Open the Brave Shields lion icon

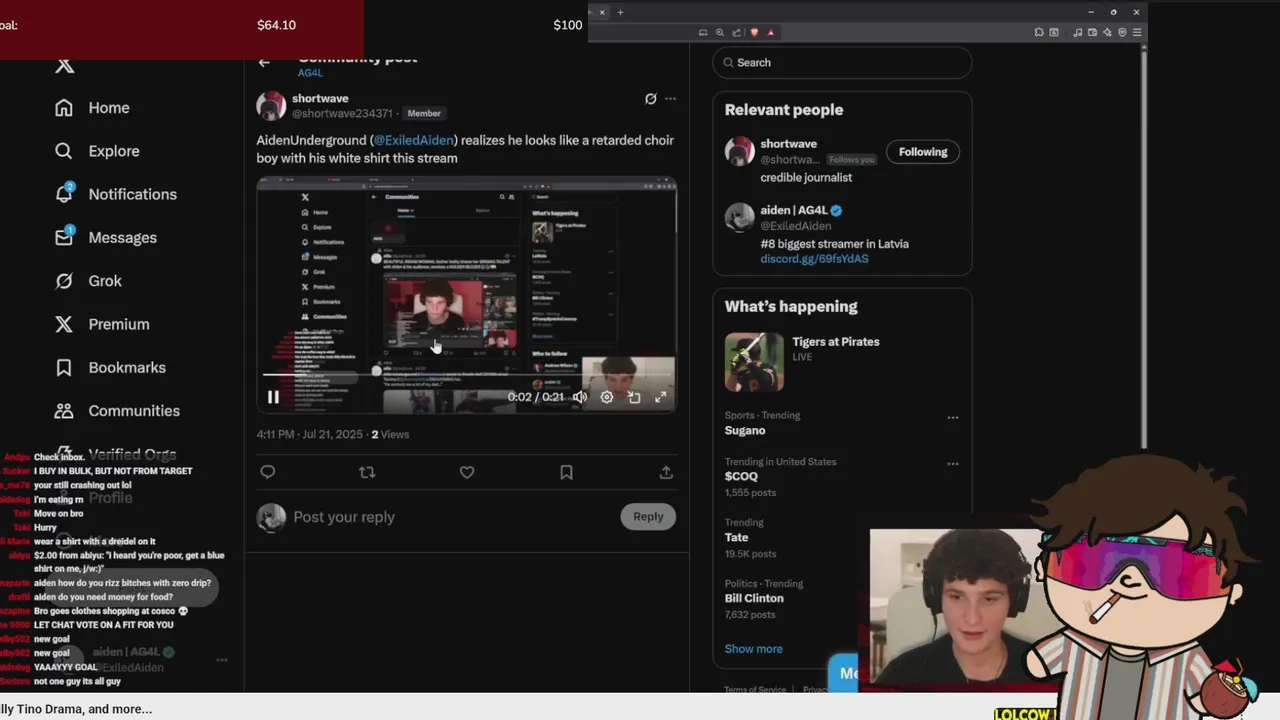pos(754,32)
